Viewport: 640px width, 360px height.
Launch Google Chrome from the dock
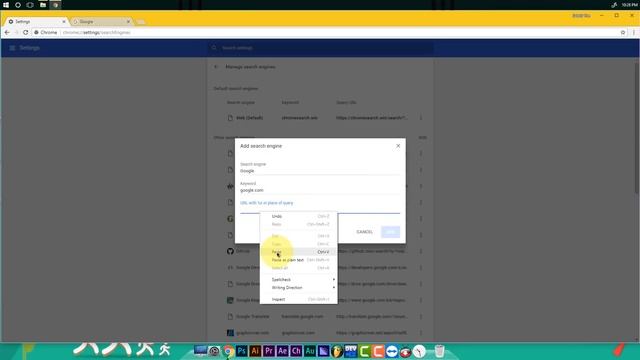228,351
